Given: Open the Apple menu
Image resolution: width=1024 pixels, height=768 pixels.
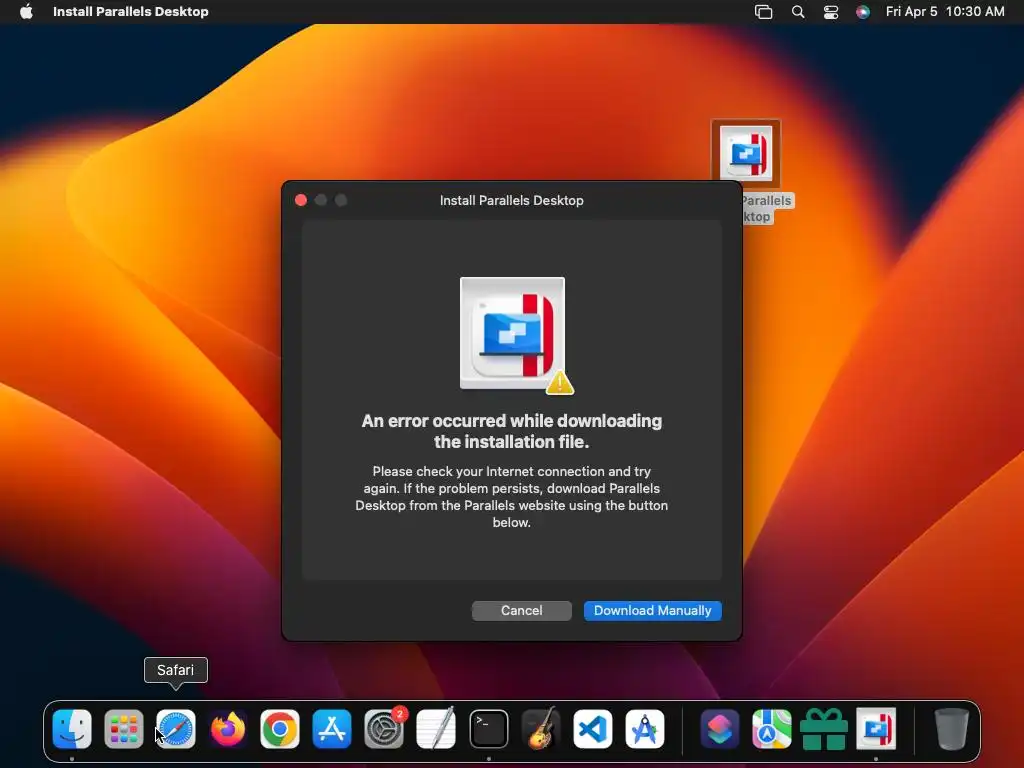Looking at the screenshot, I should click(x=26, y=11).
